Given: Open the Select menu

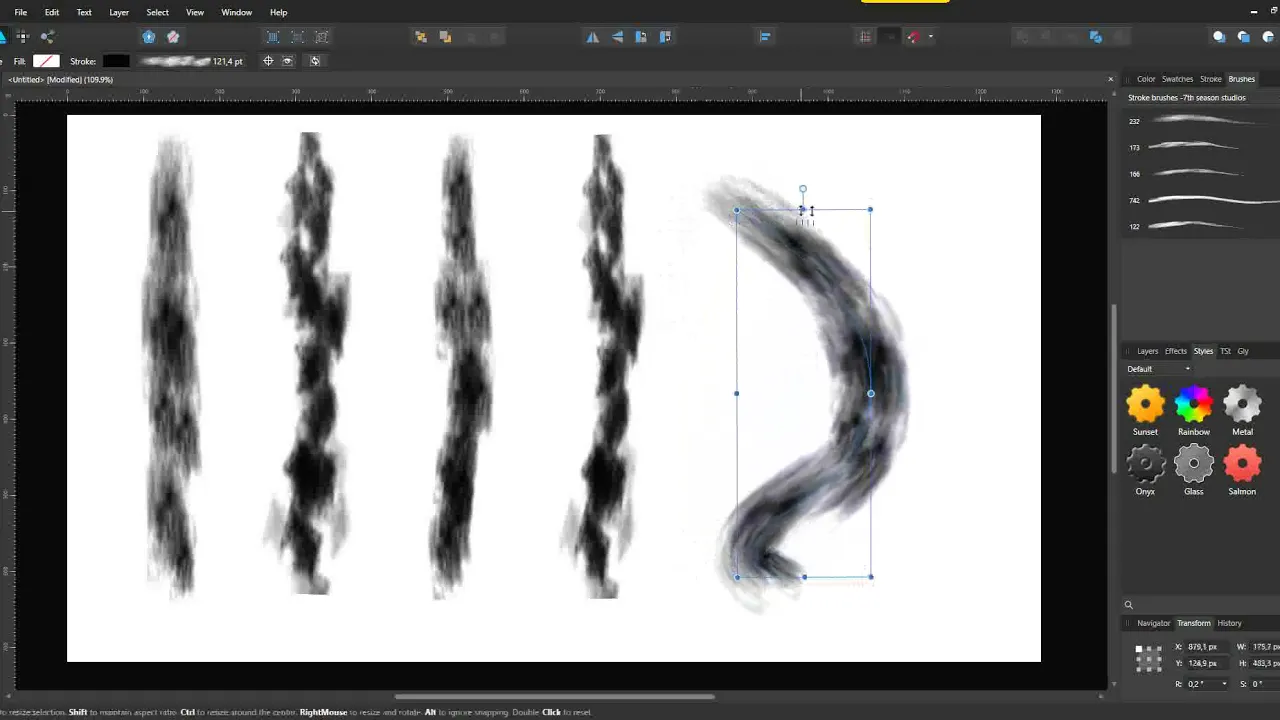Looking at the screenshot, I should point(158,12).
